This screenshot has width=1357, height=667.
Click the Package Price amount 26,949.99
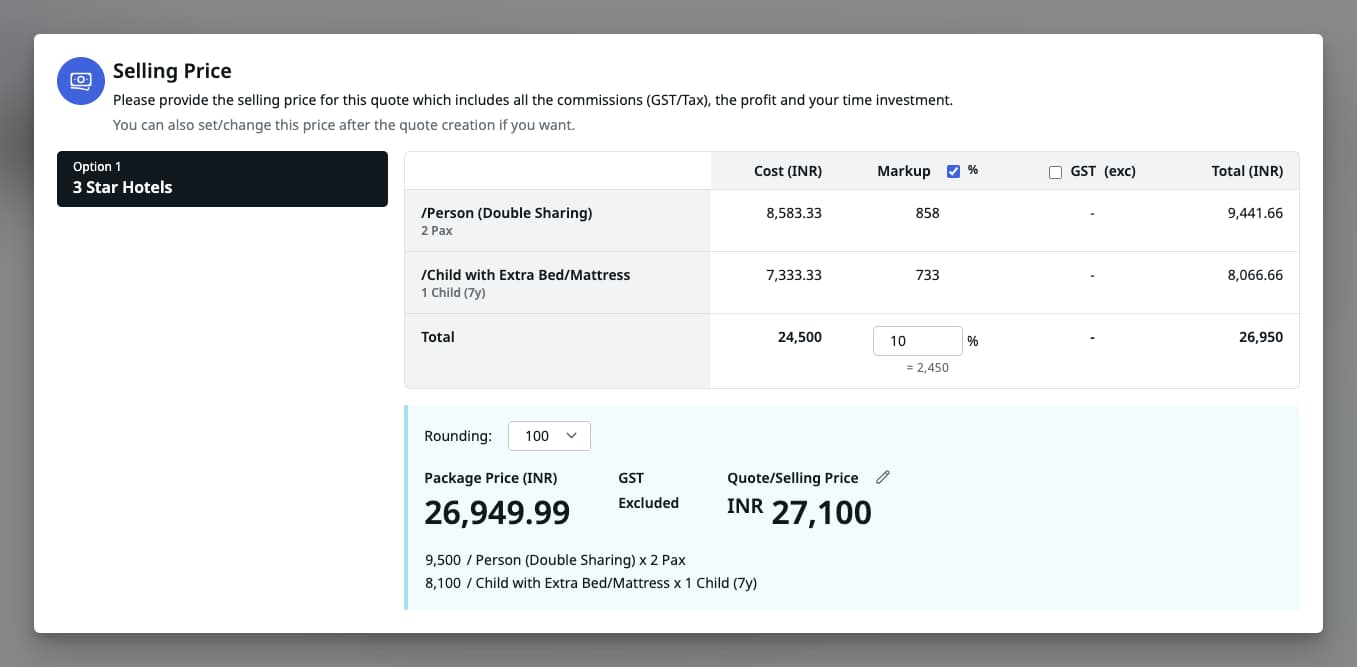click(x=497, y=512)
